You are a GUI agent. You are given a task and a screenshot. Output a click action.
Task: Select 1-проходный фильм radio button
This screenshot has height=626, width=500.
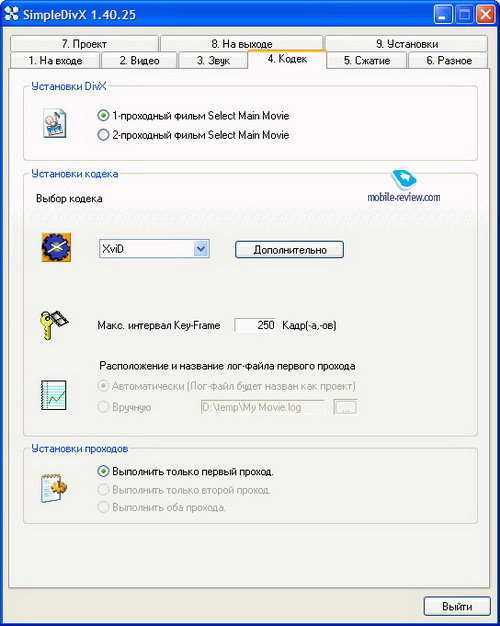pyautogui.click(x=103, y=116)
